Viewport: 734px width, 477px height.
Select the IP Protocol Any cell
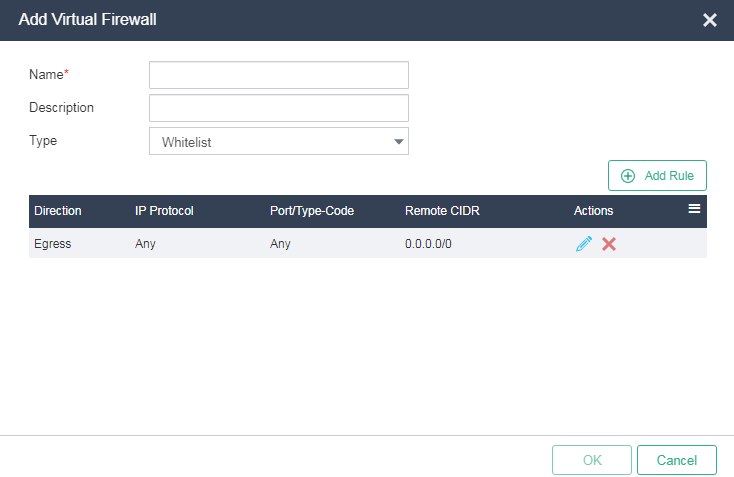(x=145, y=244)
